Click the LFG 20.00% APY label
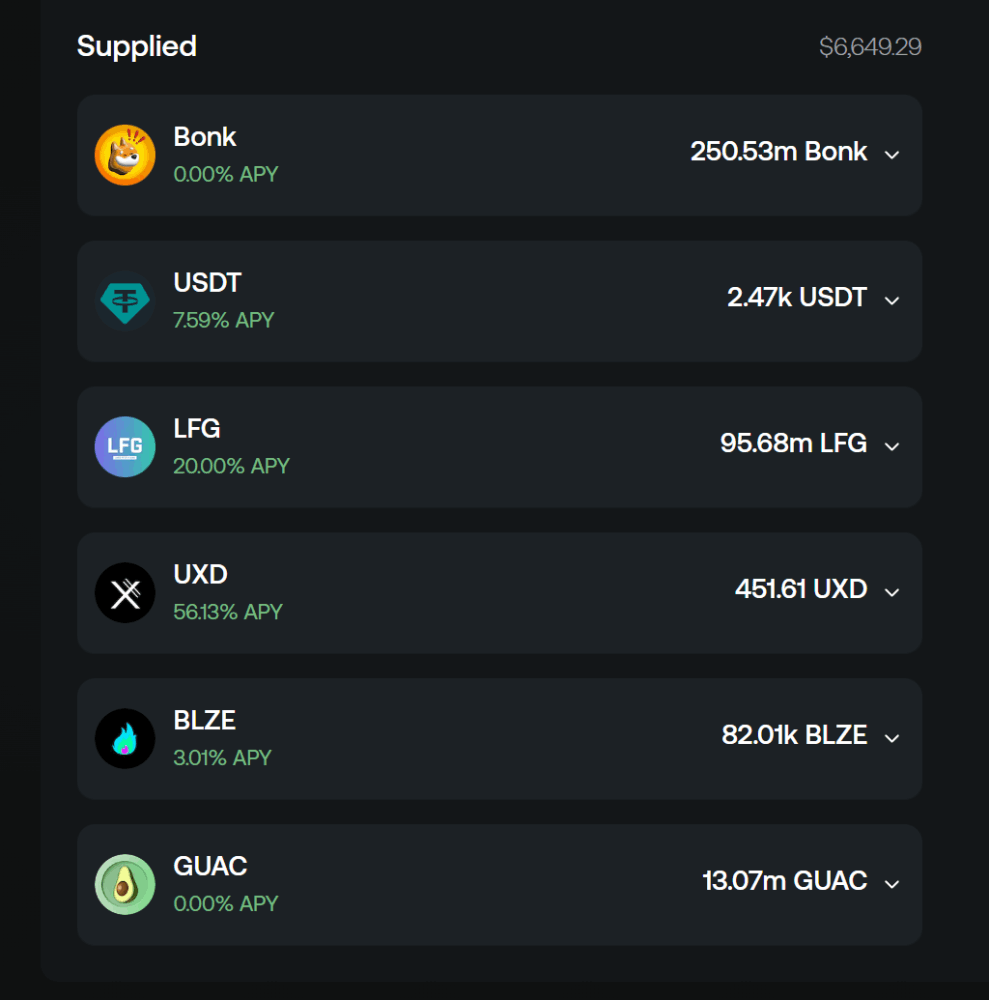The width and height of the screenshot is (989, 1000). pos(231,466)
